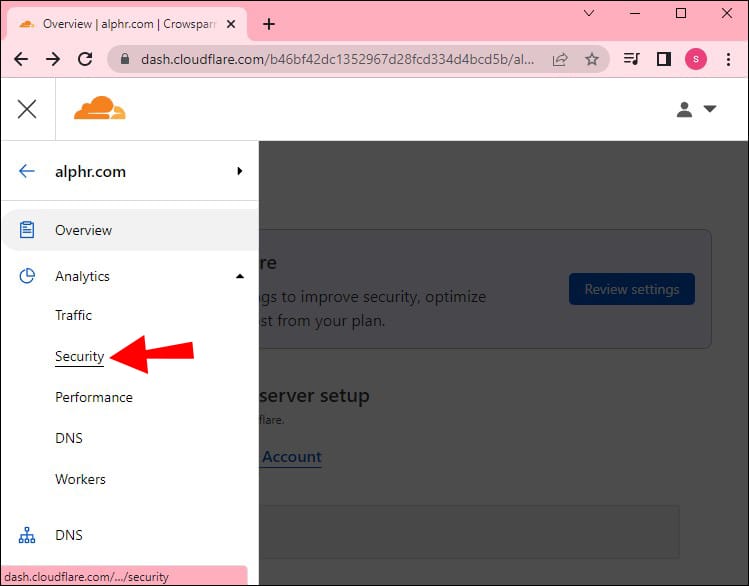The width and height of the screenshot is (749, 586).
Task: Toggle the browser side panel
Action: [x=663, y=59]
